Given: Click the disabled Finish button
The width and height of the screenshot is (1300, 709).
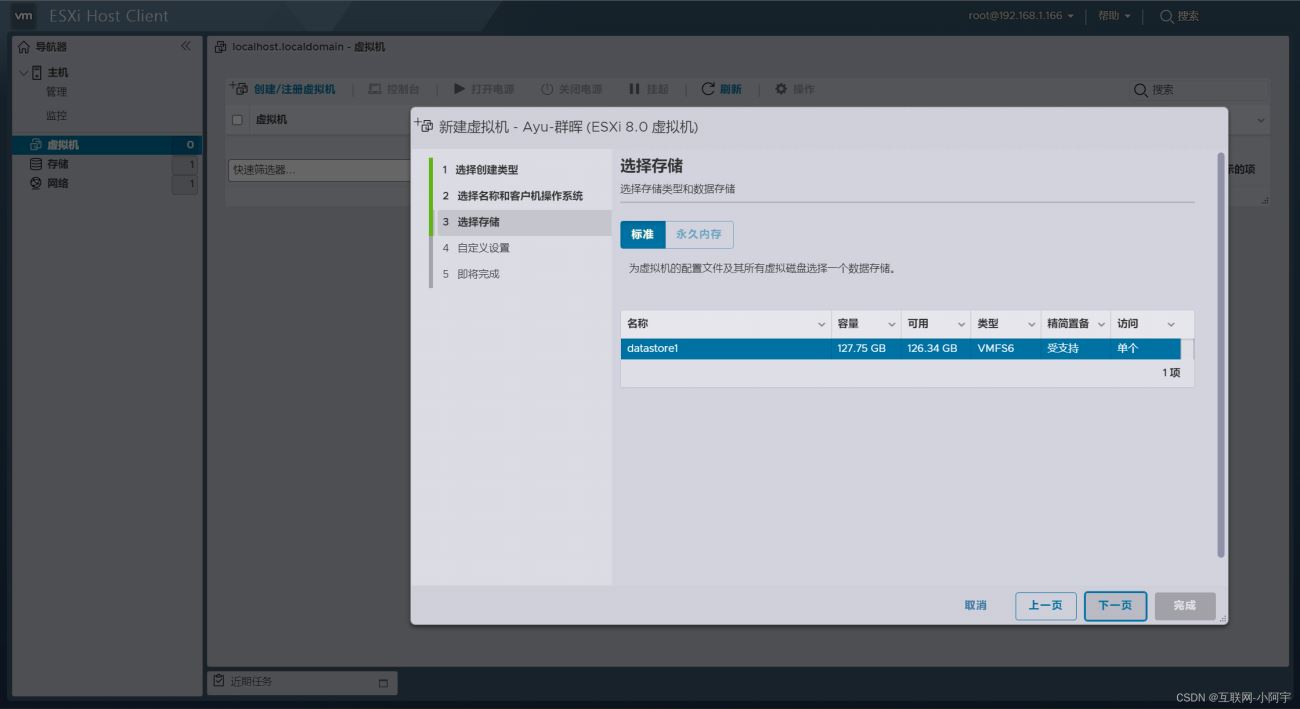Looking at the screenshot, I should tap(1185, 606).
